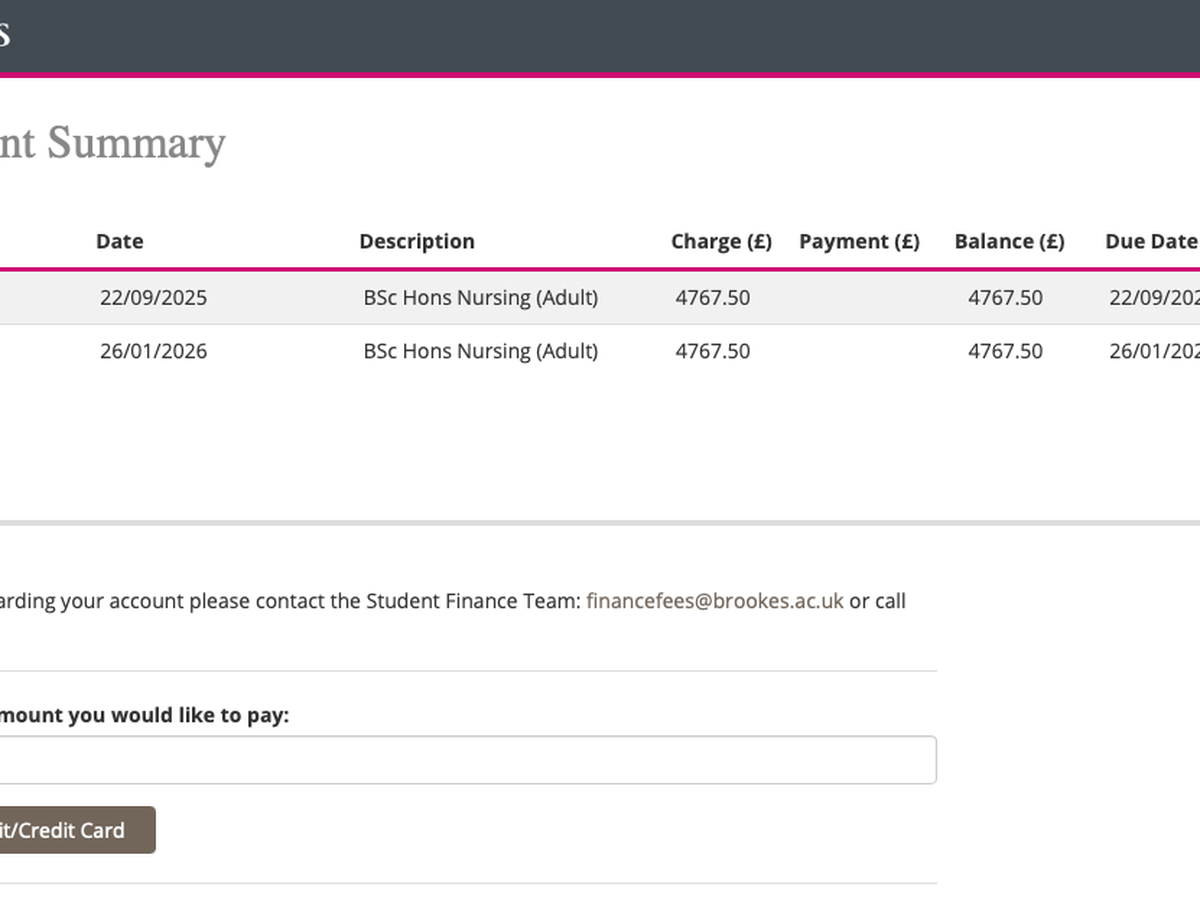This screenshot has height=900, width=1200.
Task: Click the amount you would like to pay label
Action: pos(144,716)
